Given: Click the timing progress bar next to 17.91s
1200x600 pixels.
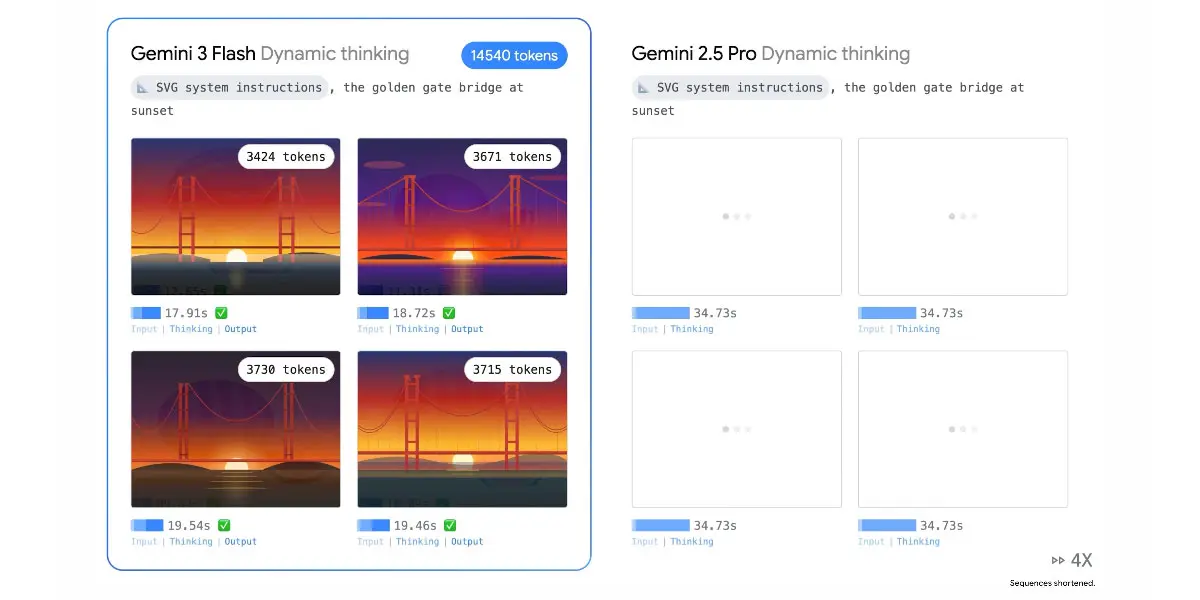Looking at the screenshot, I should click(x=146, y=313).
